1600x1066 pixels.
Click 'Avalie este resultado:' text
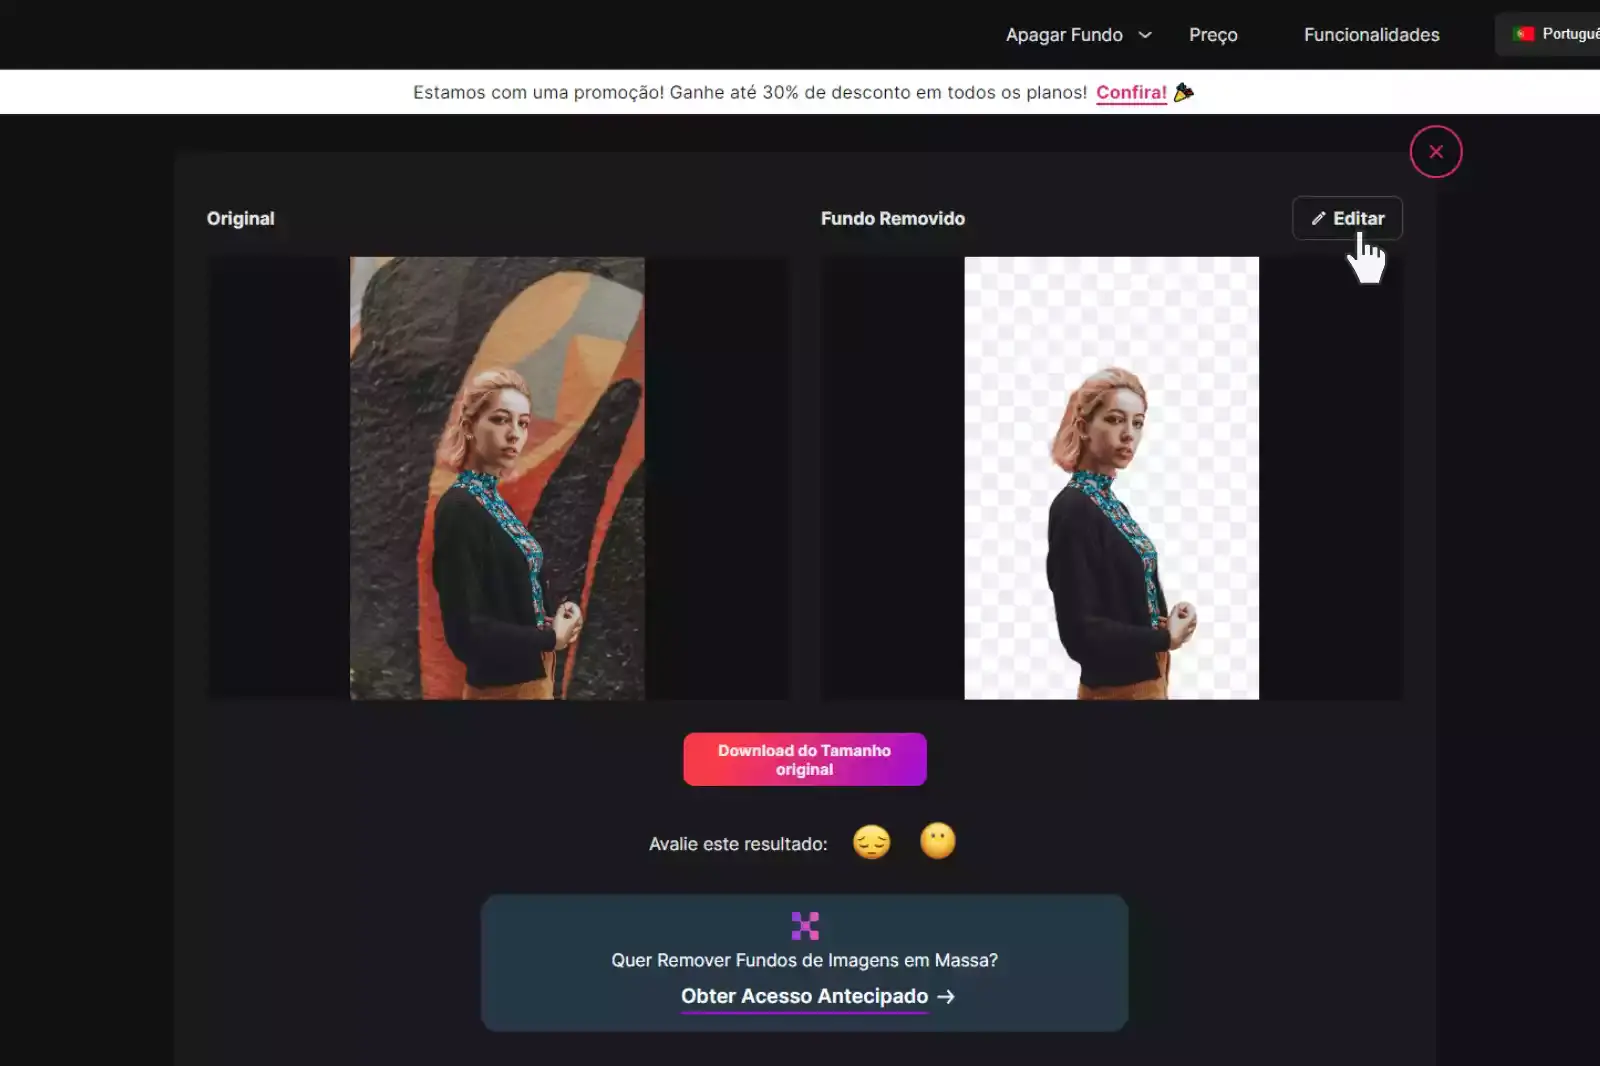click(738, 844)
